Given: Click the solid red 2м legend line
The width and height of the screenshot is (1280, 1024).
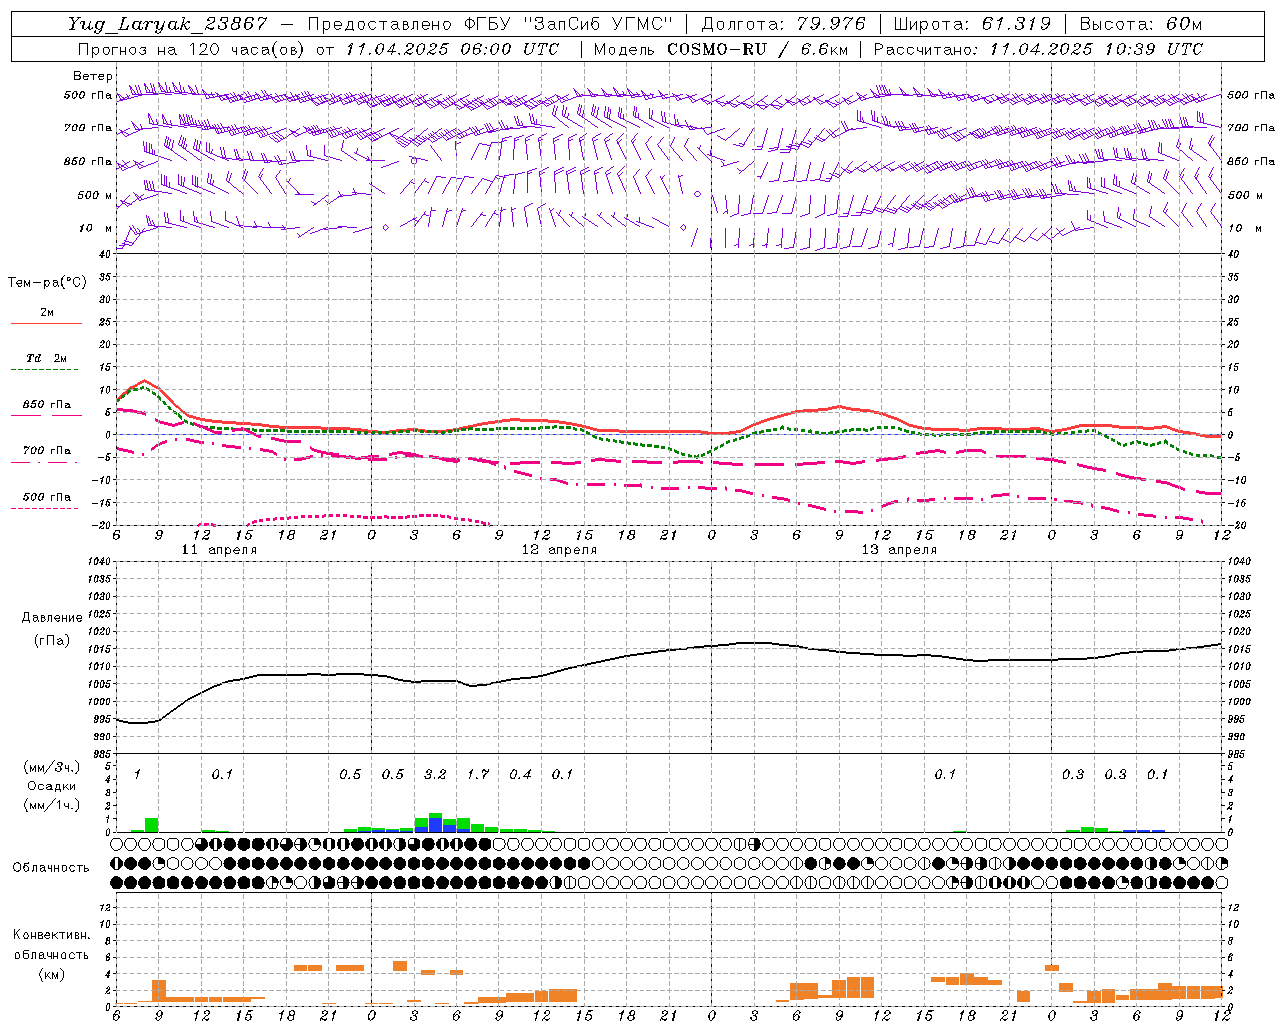Looking at the screenshot, I should pyautogui.click(x=46, y=323).
